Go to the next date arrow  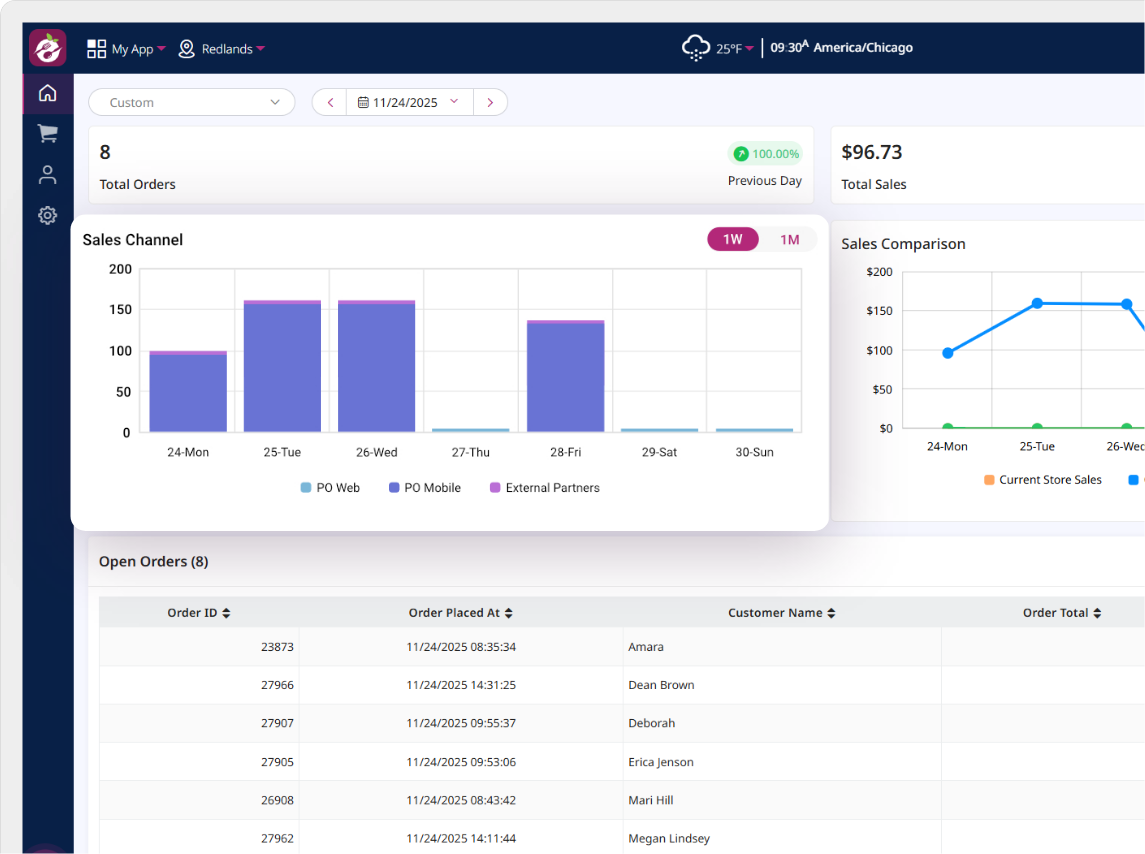(489, 102)
